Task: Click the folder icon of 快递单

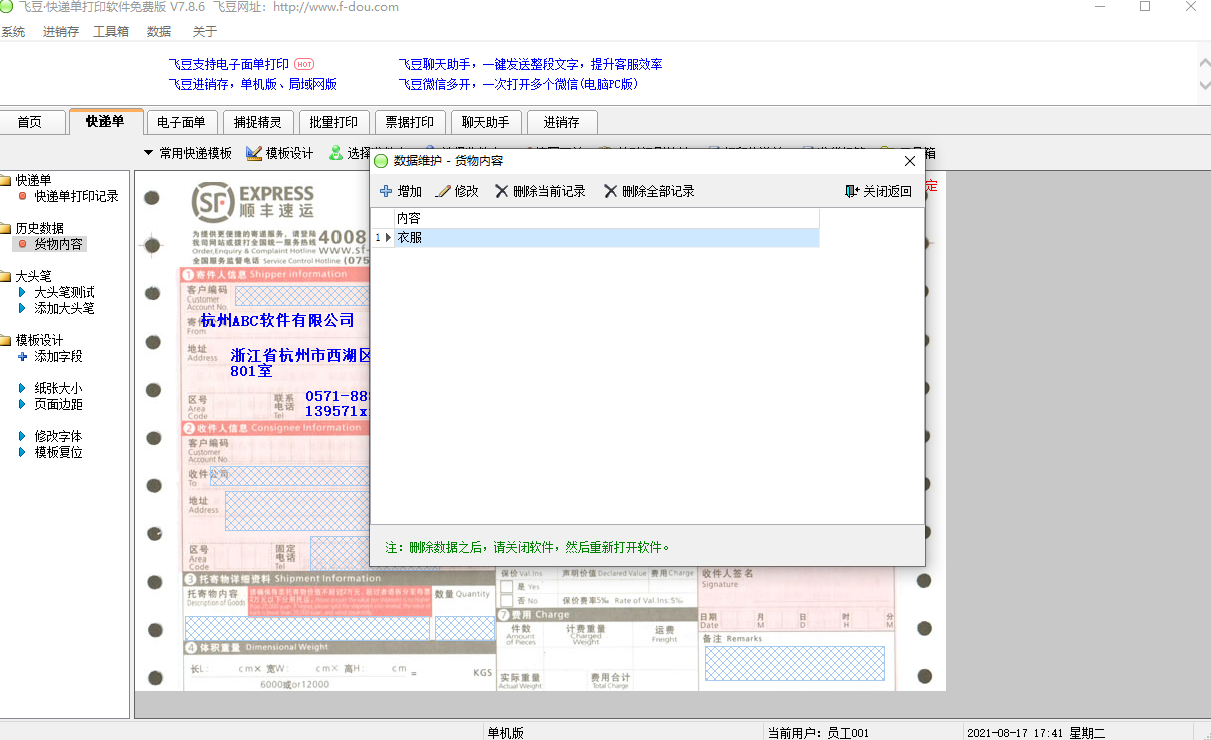Action: [5, 180]
